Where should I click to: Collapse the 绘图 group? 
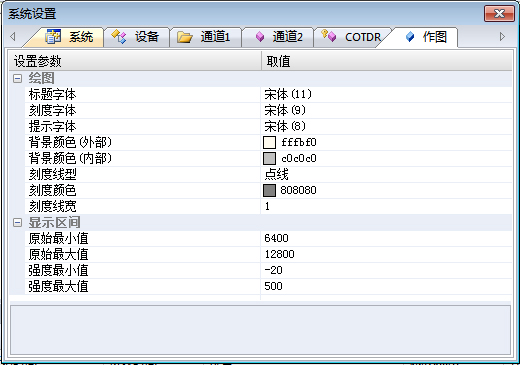tap(17, 79)
